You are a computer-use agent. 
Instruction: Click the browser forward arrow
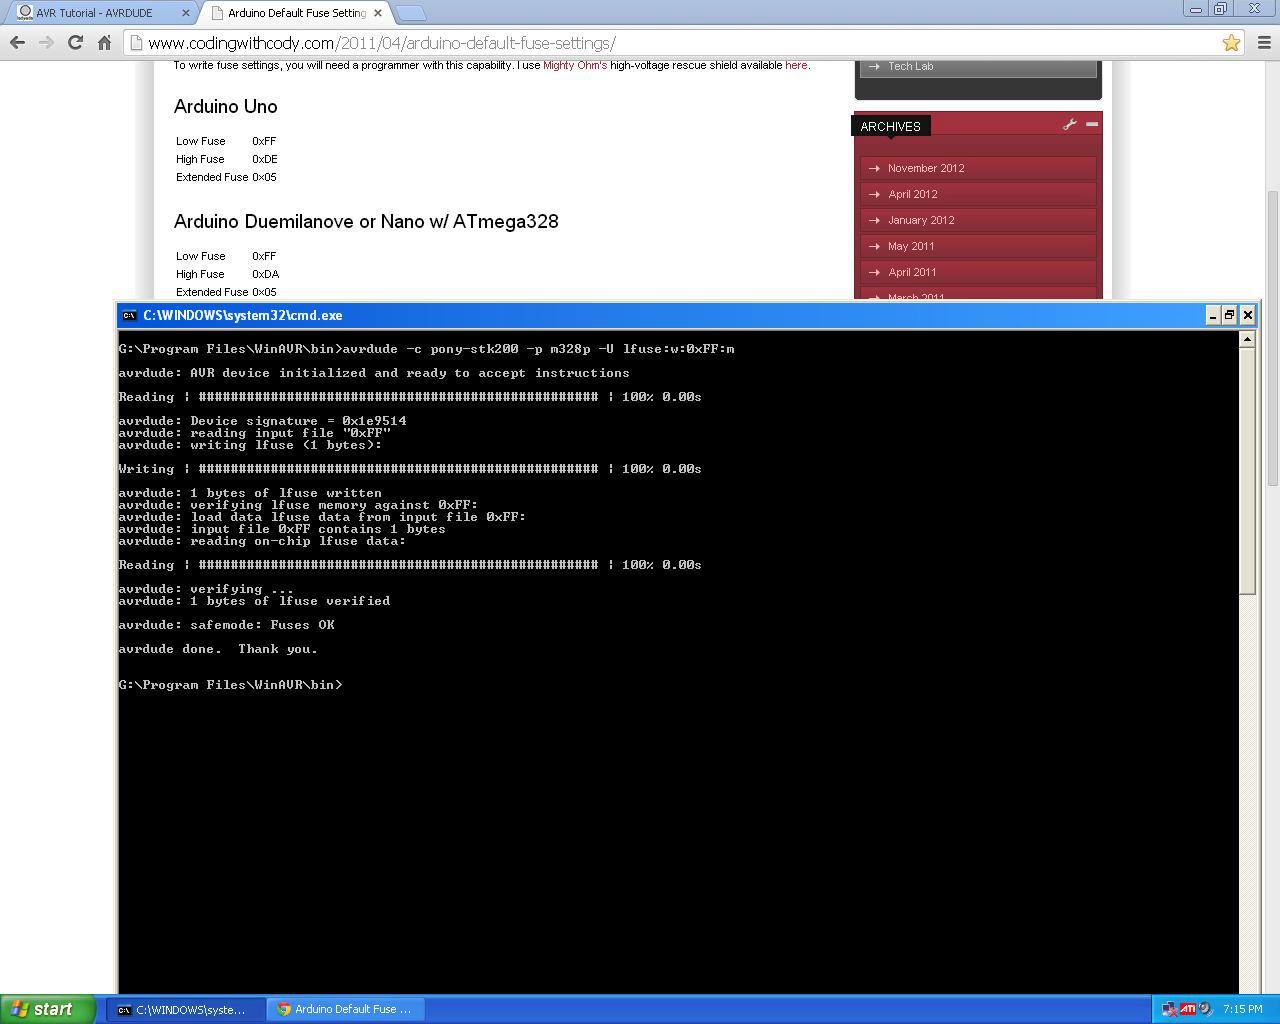(46, 42)
